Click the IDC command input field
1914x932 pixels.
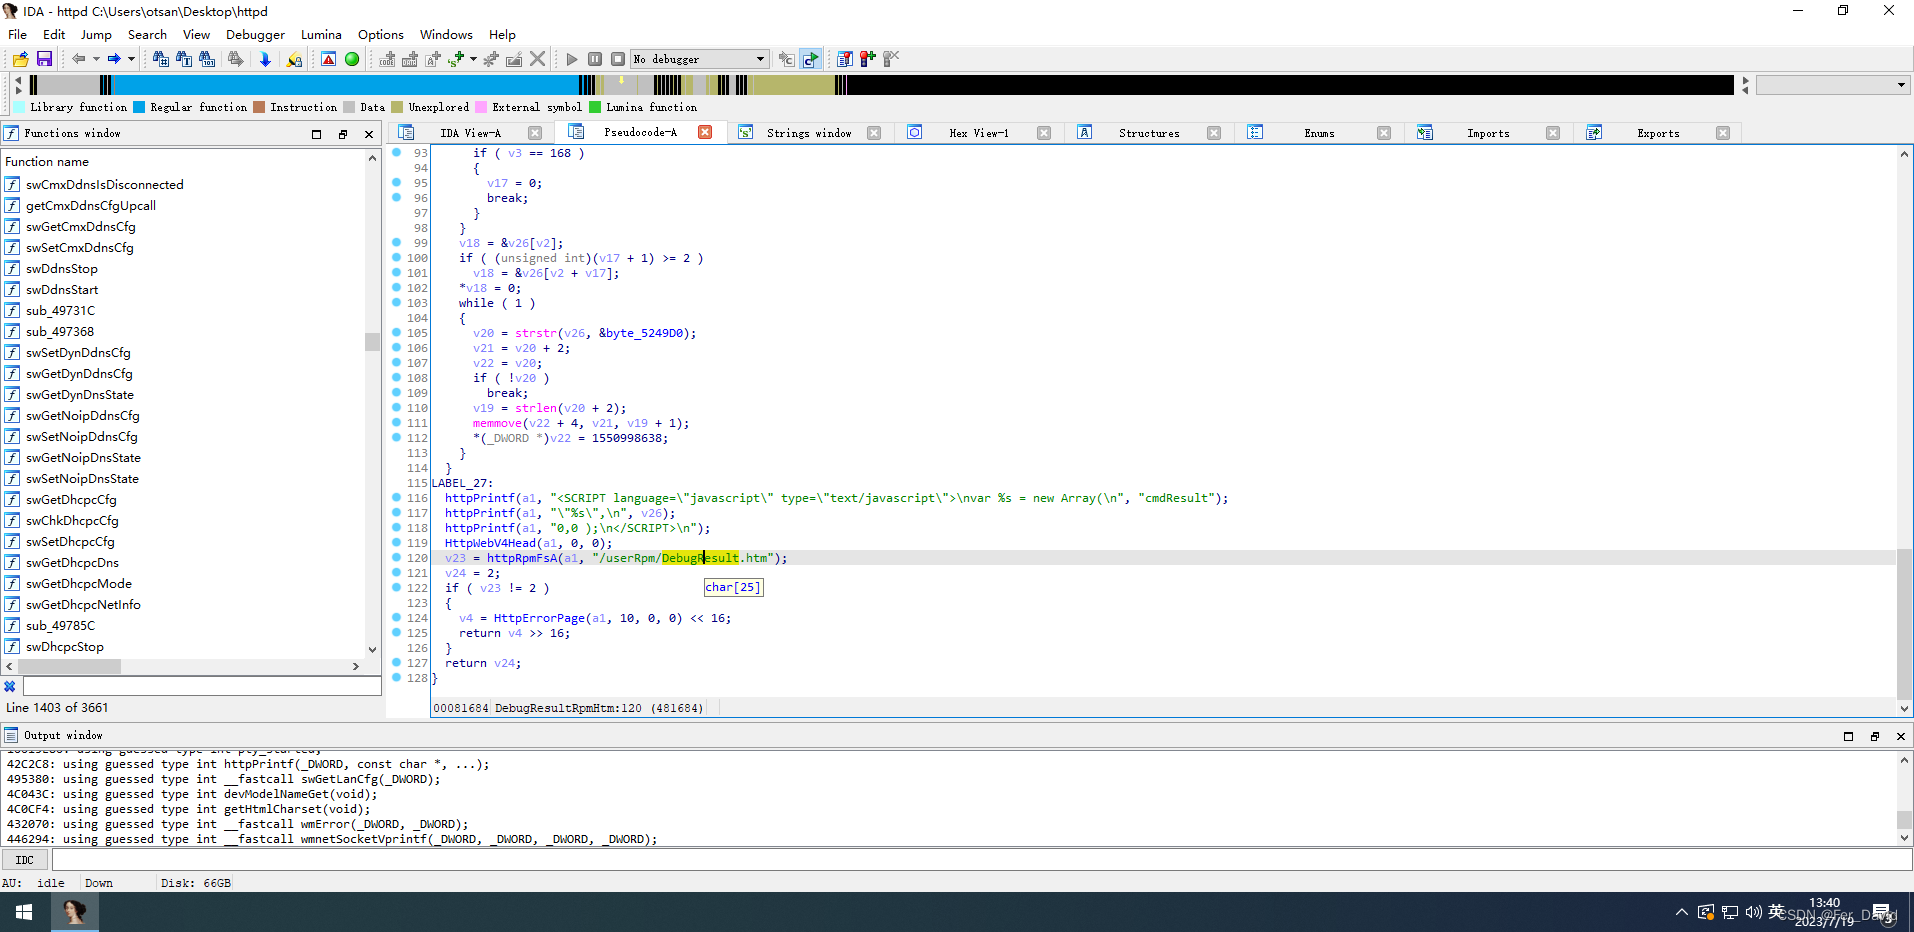981,860
